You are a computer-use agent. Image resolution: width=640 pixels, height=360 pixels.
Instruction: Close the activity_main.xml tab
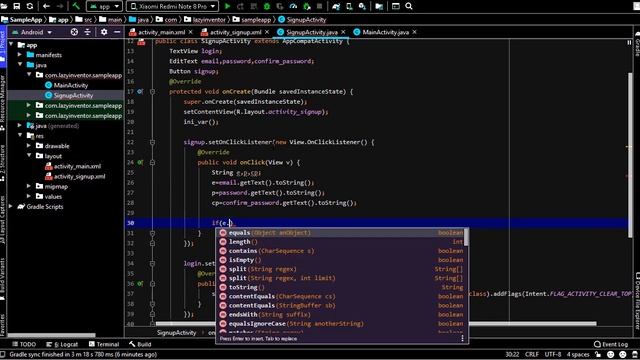(190, 32)
